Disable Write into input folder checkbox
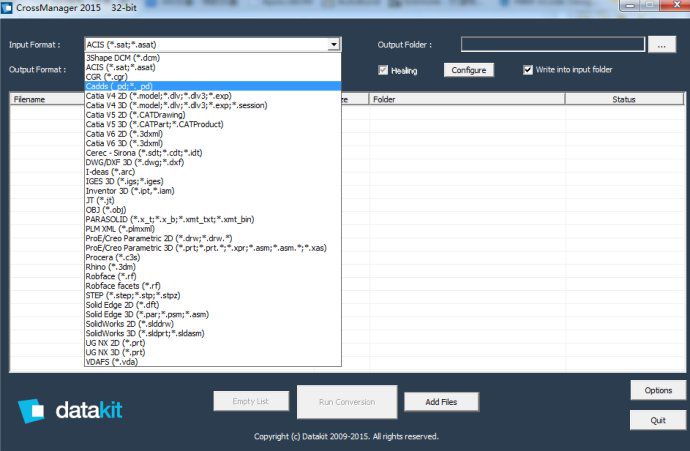 point(529,70)
